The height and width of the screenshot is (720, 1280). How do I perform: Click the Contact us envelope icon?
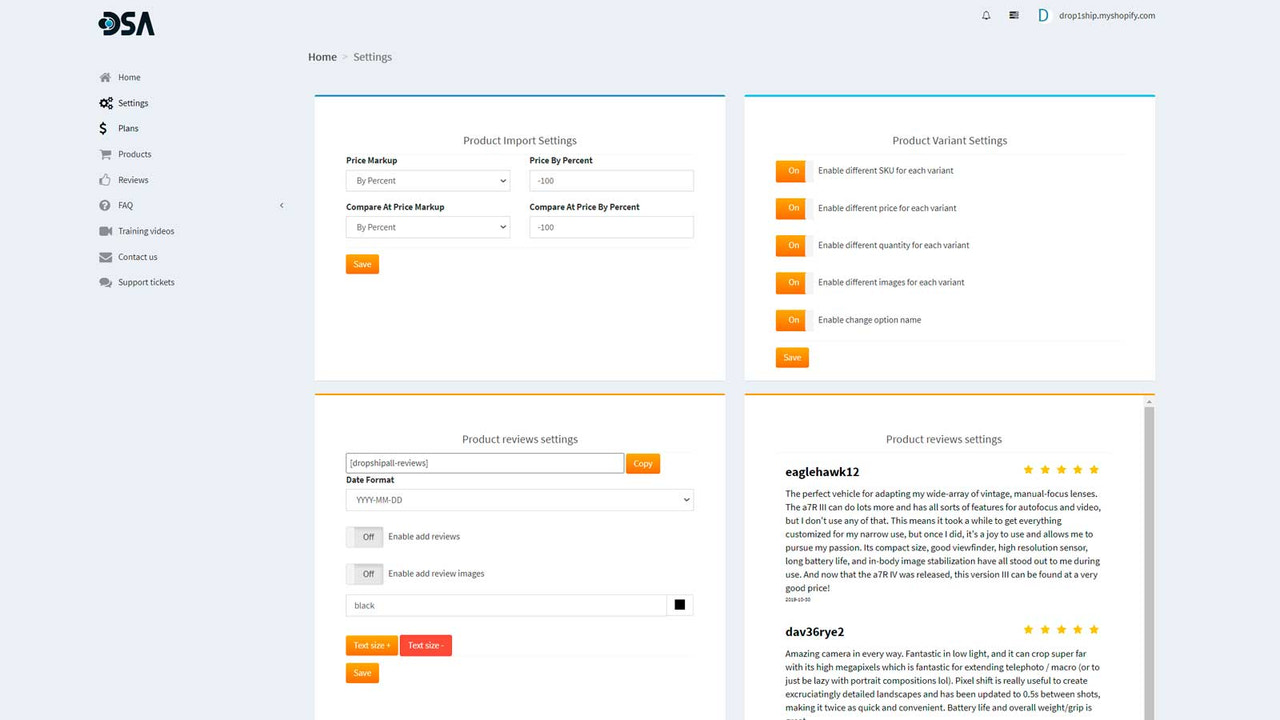tap(105, 257)
